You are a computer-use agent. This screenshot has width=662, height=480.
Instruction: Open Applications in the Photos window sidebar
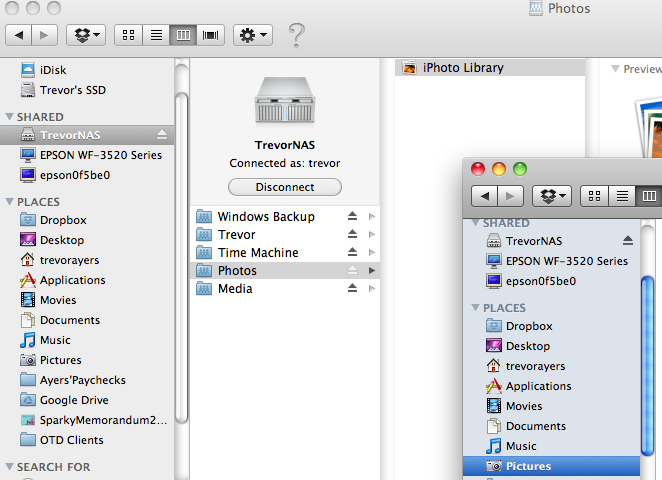87,280
